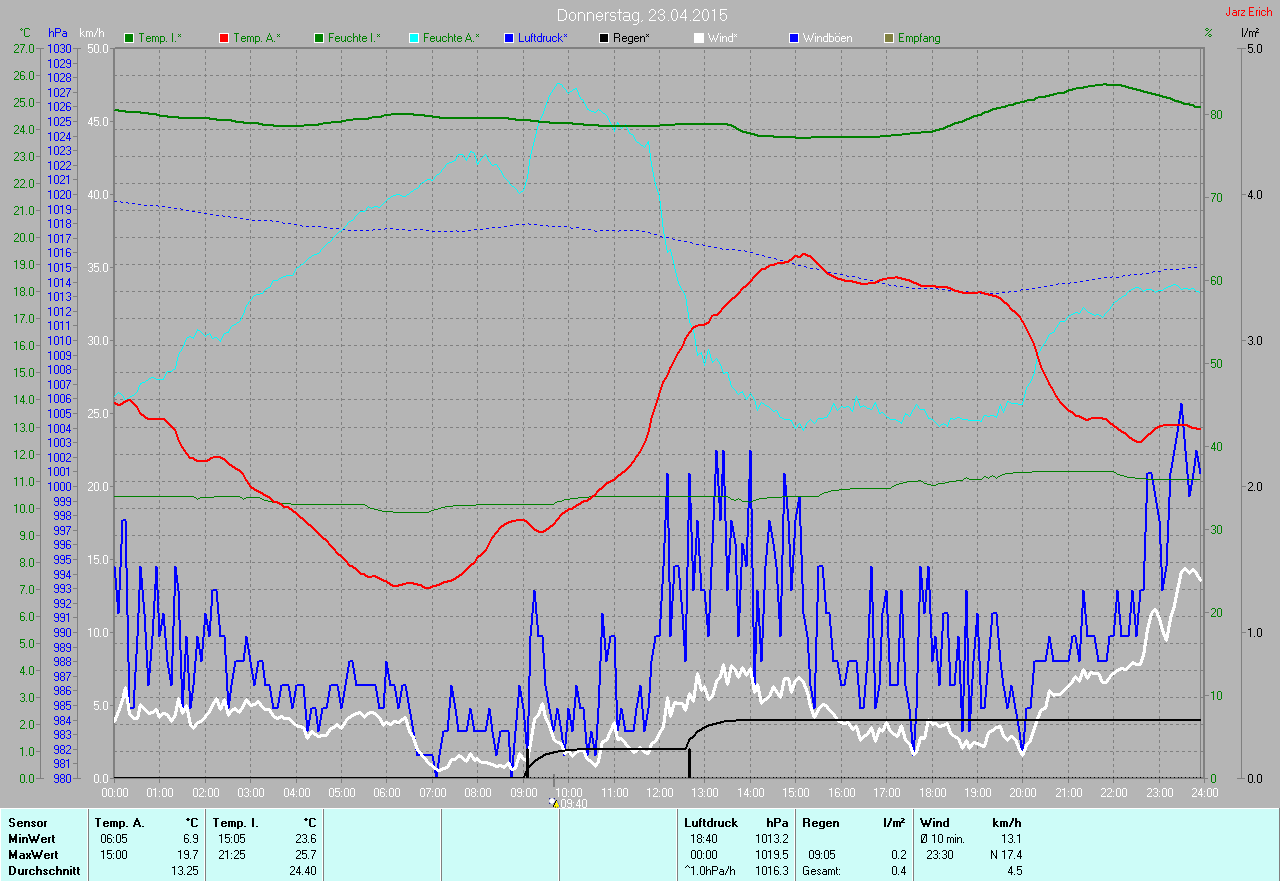
Task: Click the olive Empfang legend swatch
Action: click(889, 38)
